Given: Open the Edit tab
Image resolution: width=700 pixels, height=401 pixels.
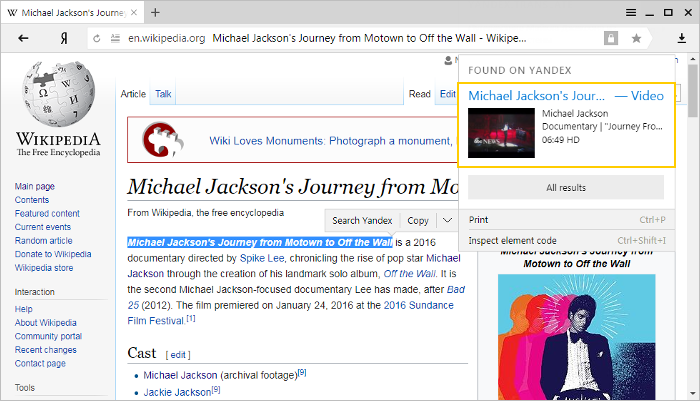Looking at the screenshot, I should pos(447,94).
